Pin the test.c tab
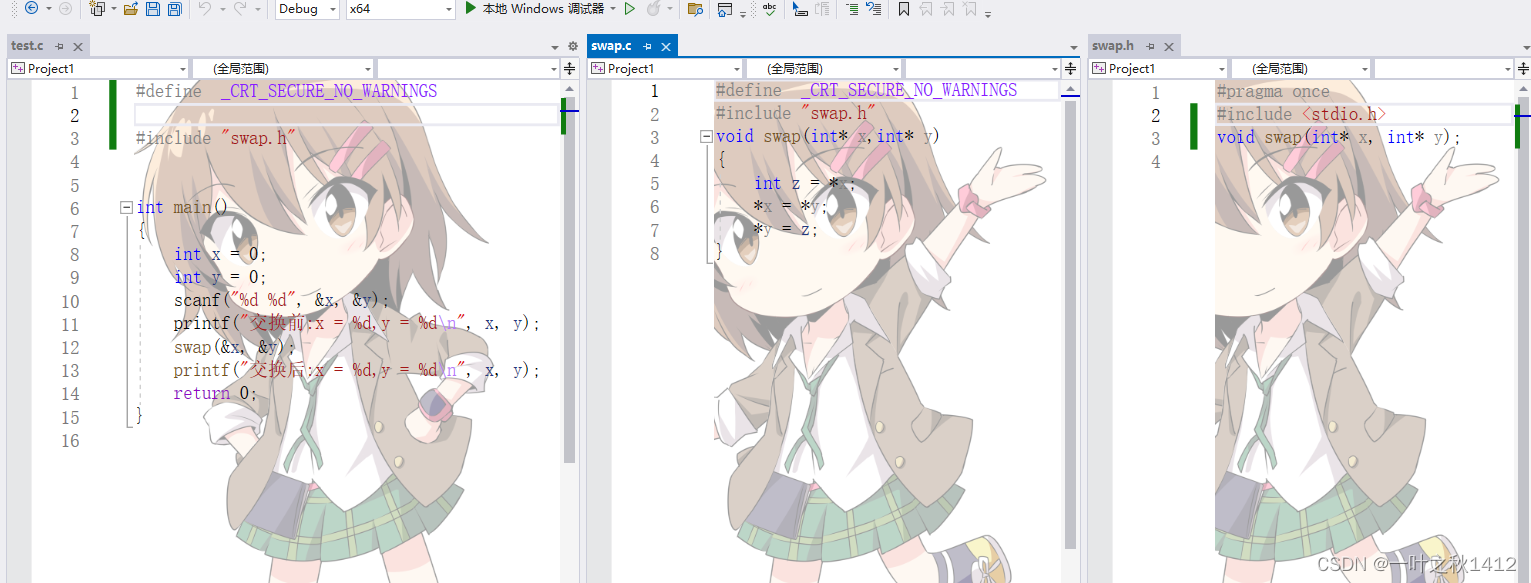The image size is (1531, 583). pyautogui.click(x=59, y=46)
